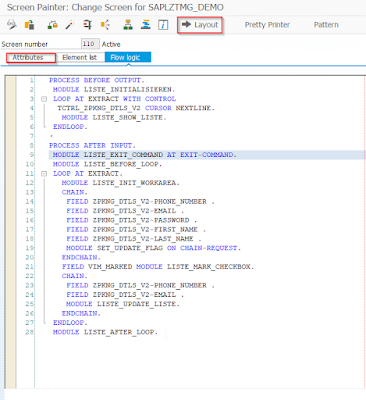Toggle Display/Change mode glasses icon

[x=12, y=25]
